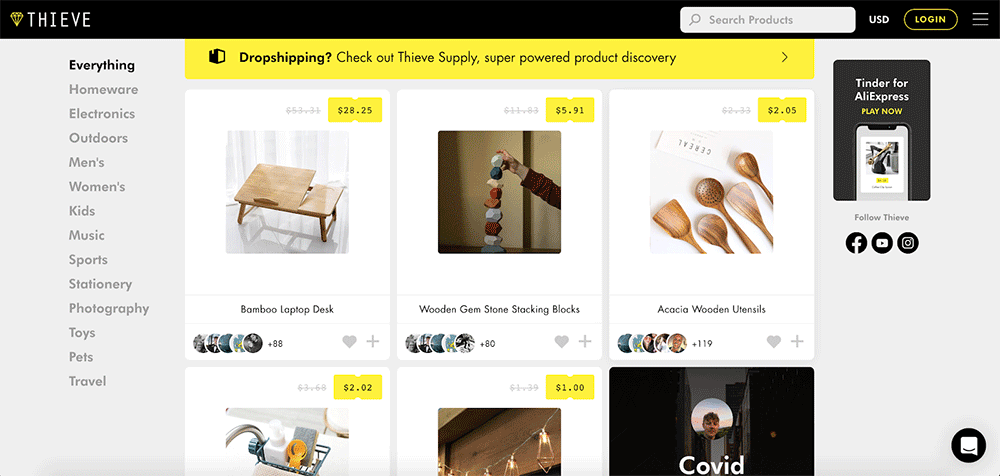This screenshot has width=1000, height=476.
Task: Like the Bamboo Laptop Desk heart
Action: [349, 342]
